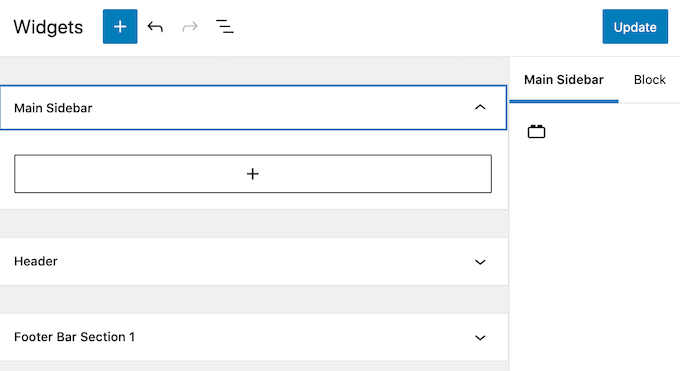Expand the Header widget area chevron

480,262
